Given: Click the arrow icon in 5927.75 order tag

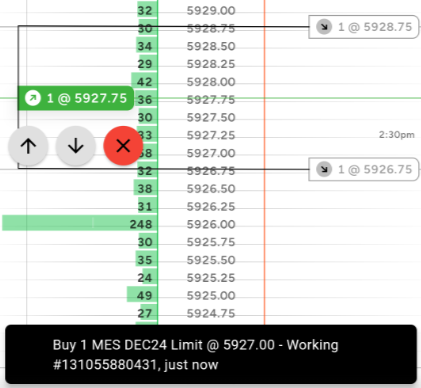Looking at the screenshot, I should click(33, 98).
